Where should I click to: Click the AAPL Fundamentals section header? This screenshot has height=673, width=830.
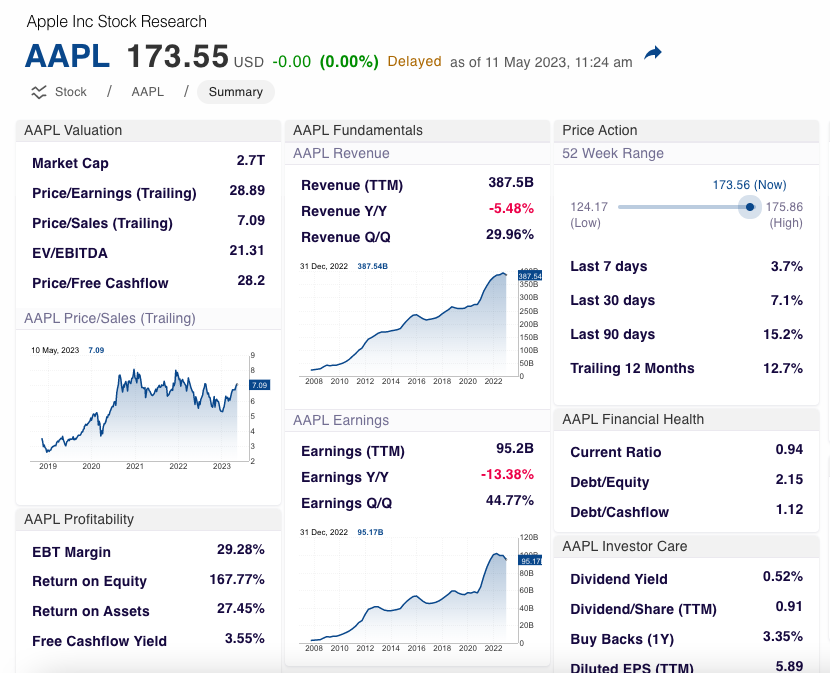[x=417, y=130]
